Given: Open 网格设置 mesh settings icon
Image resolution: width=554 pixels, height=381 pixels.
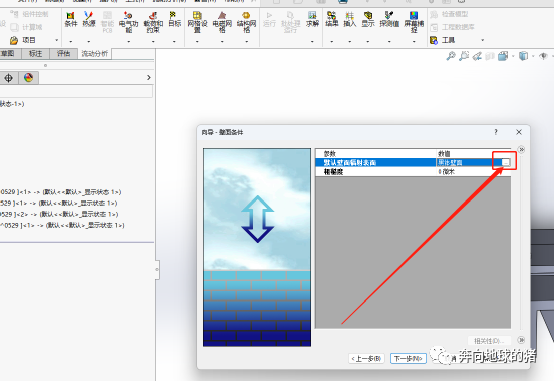Looking at the screenshot, I should tap(197, 22).
